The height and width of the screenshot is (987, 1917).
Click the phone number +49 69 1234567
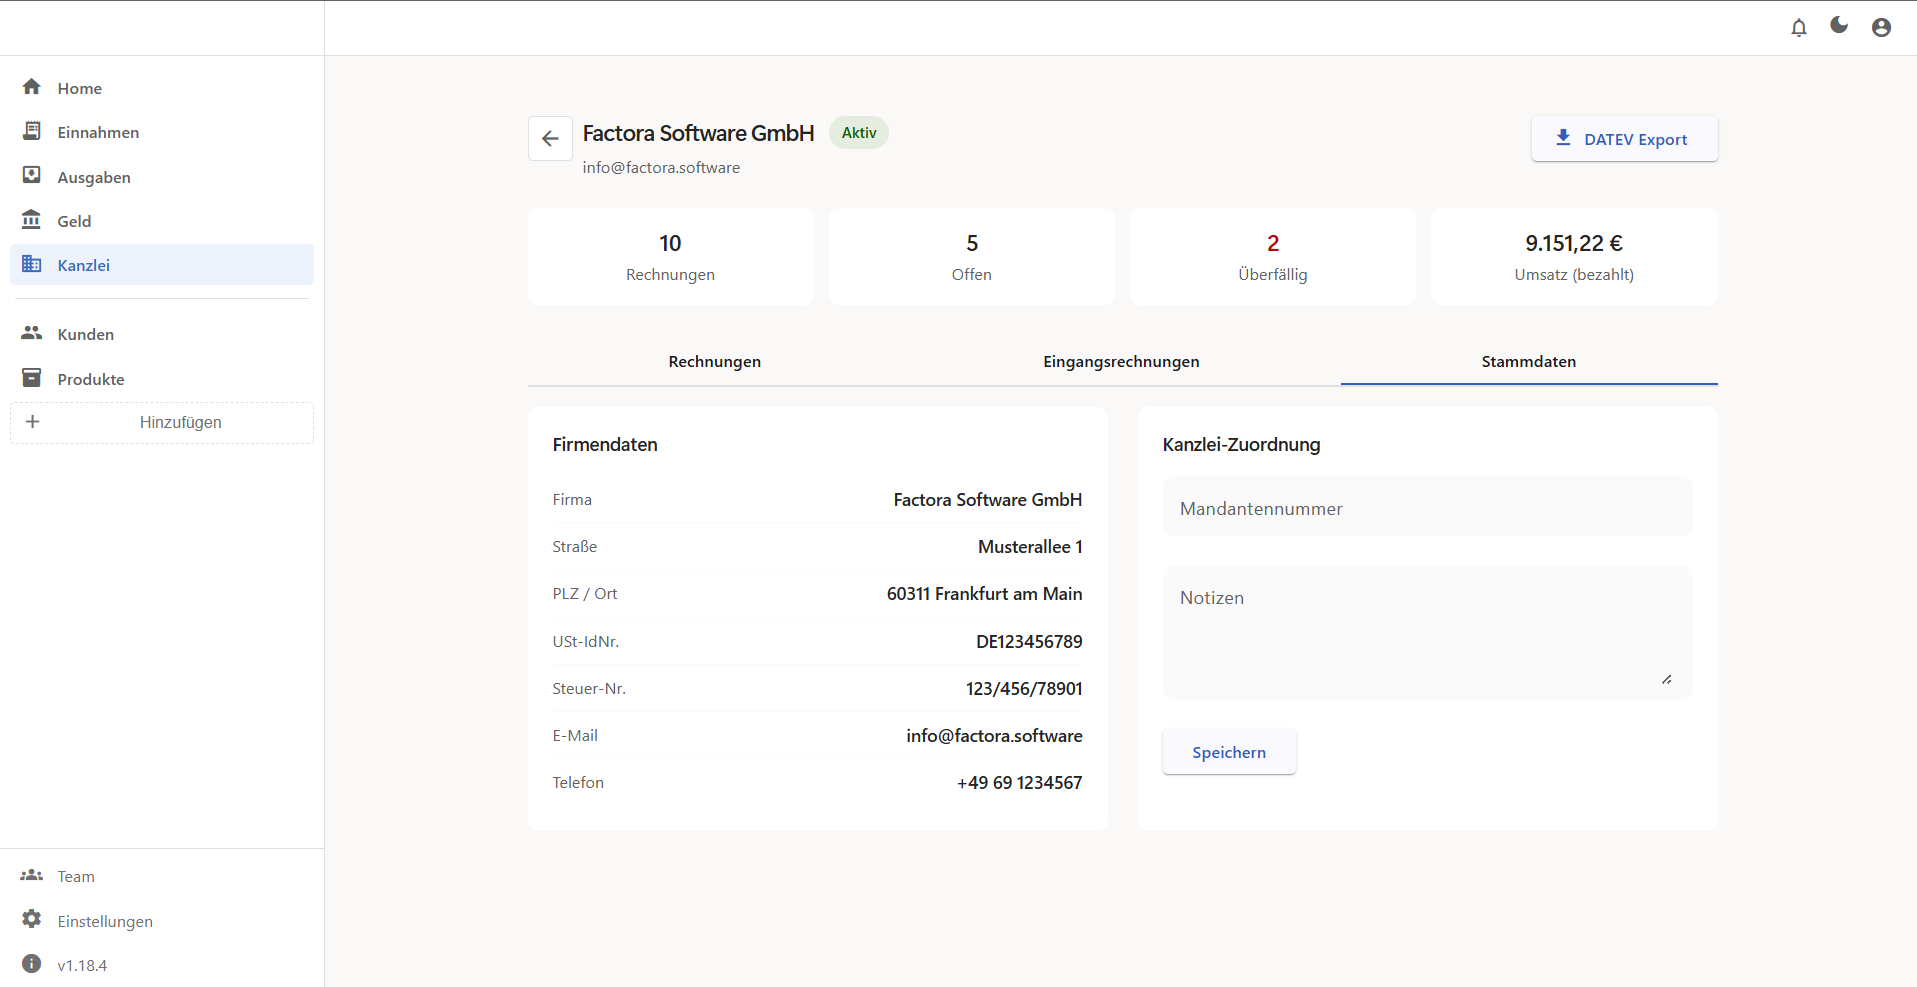point(1019,783)
